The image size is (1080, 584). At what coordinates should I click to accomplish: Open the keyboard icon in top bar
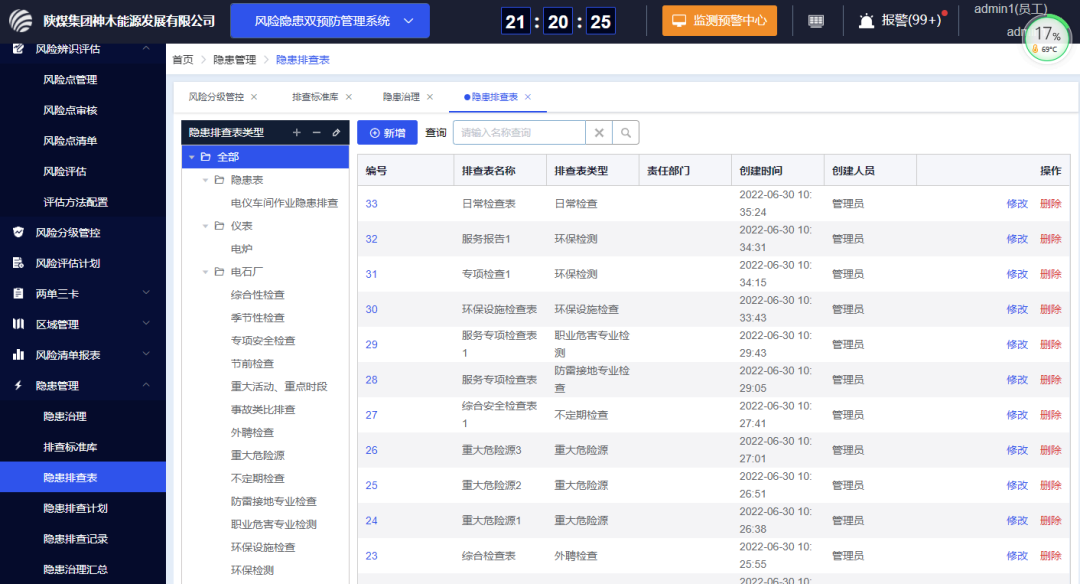816,21
